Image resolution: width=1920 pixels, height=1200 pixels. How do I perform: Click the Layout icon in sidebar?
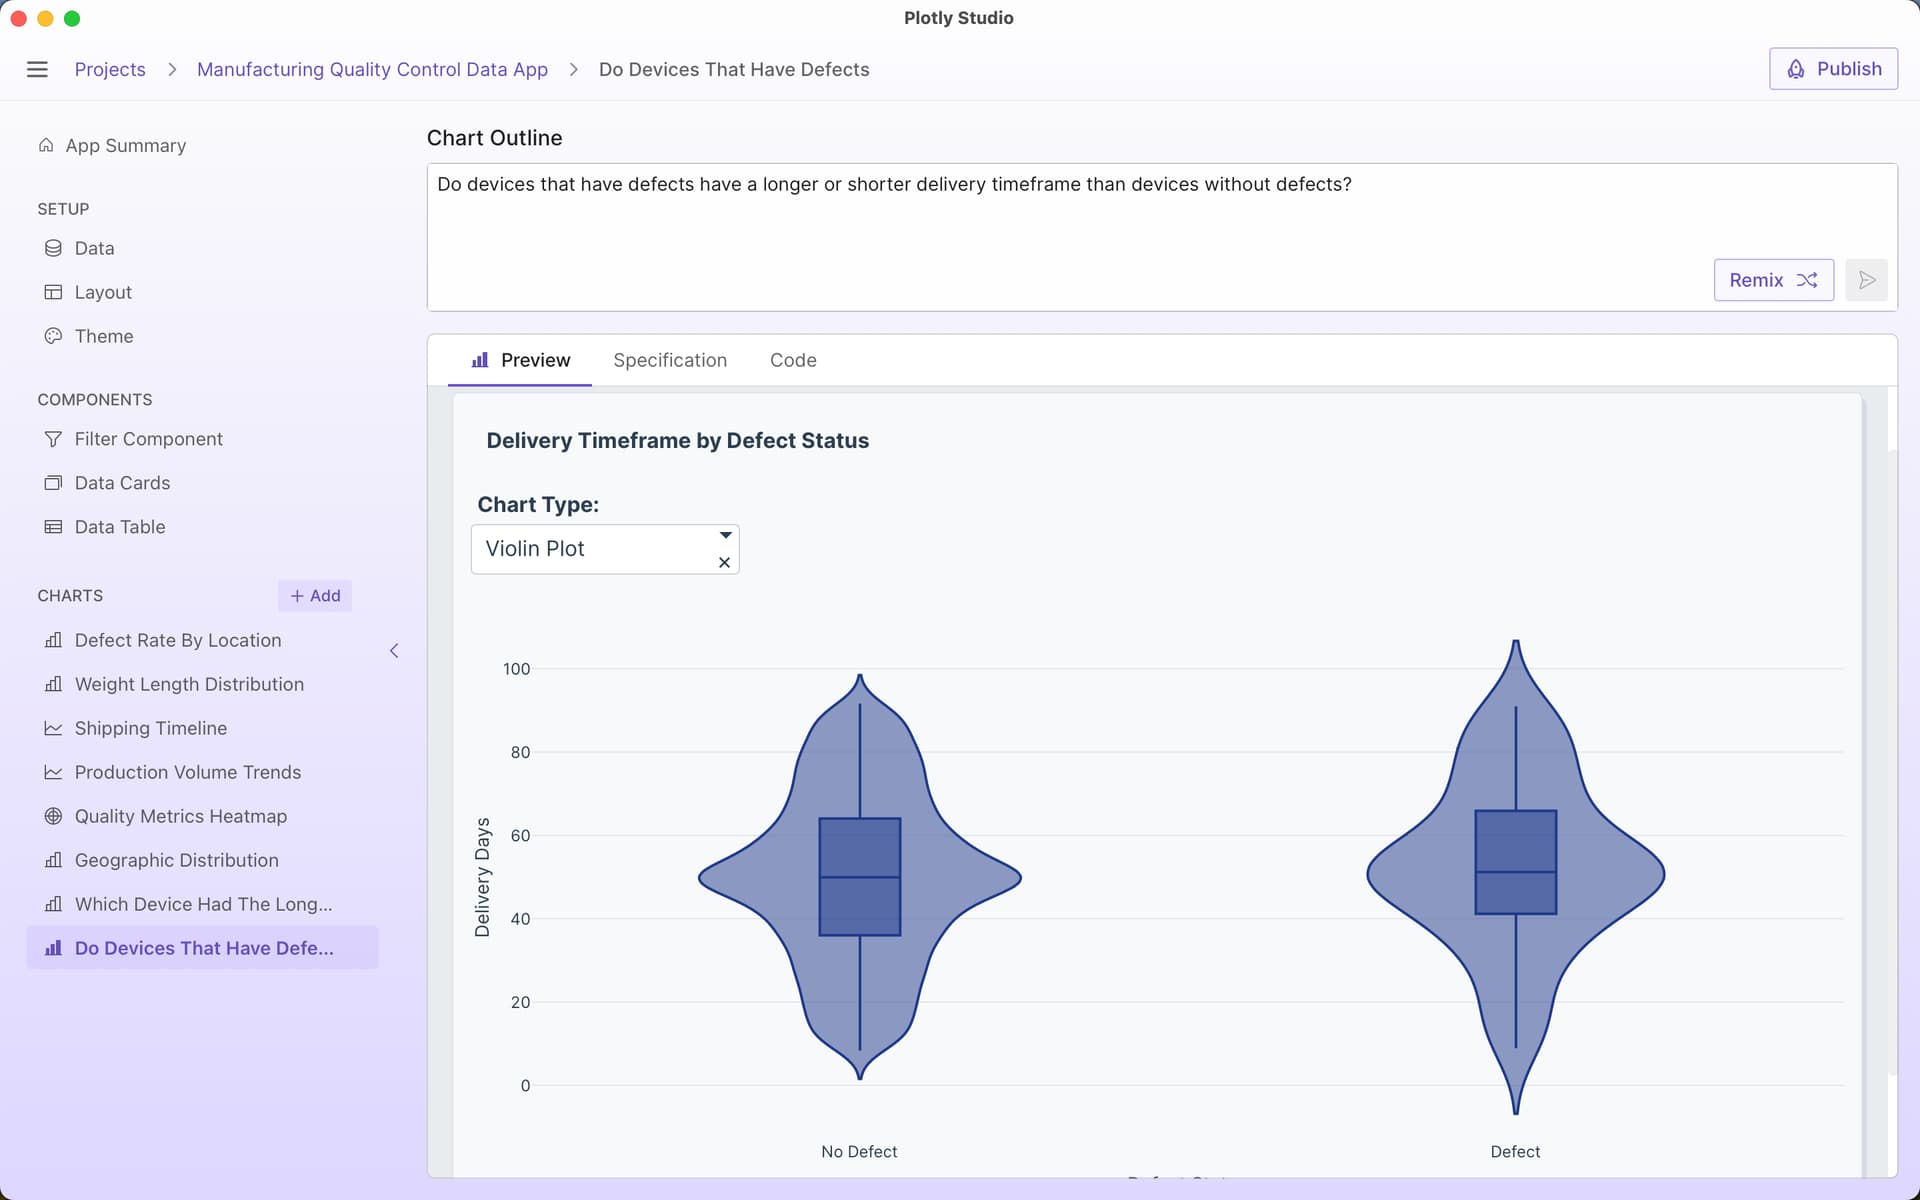pos(53,292)
